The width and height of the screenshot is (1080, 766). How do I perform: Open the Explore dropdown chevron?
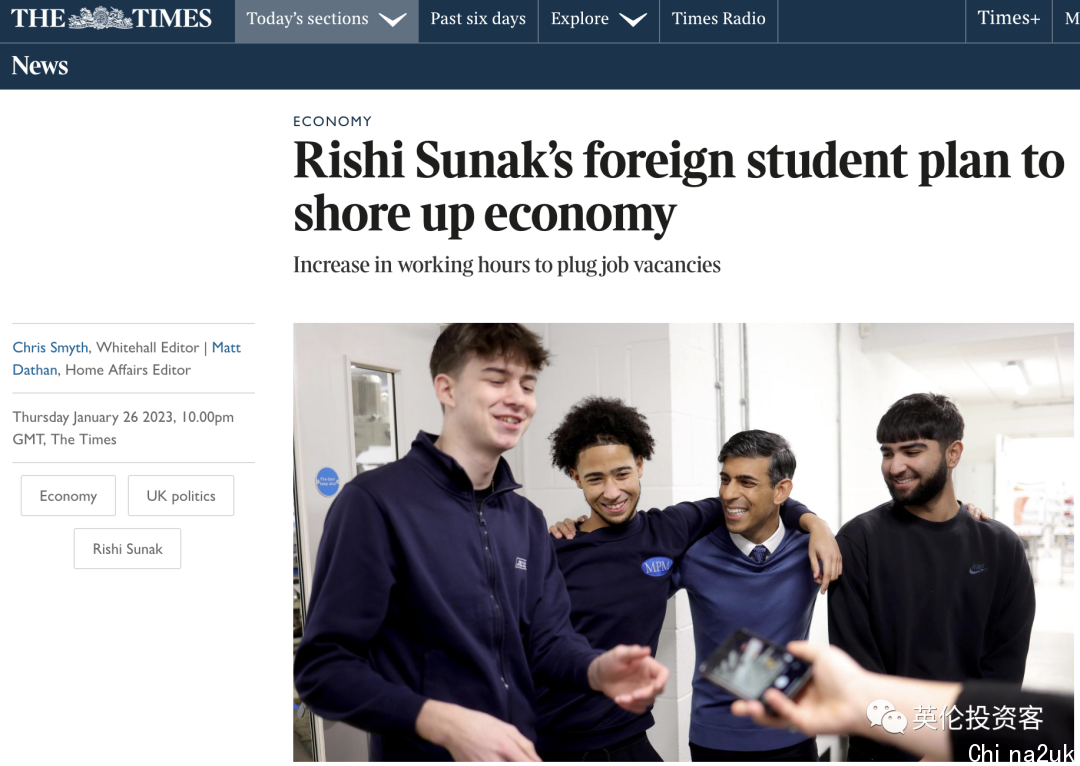(x=633, y=20)
